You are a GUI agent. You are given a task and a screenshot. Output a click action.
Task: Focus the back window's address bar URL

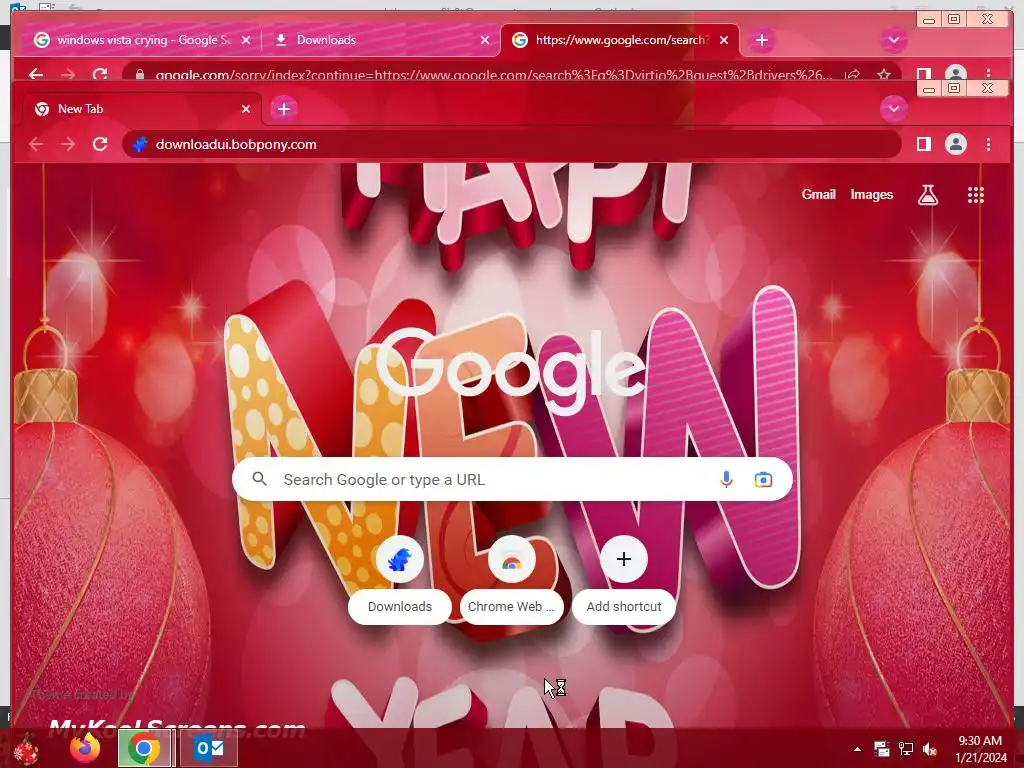pyautogui.click(x=494, y=74)
